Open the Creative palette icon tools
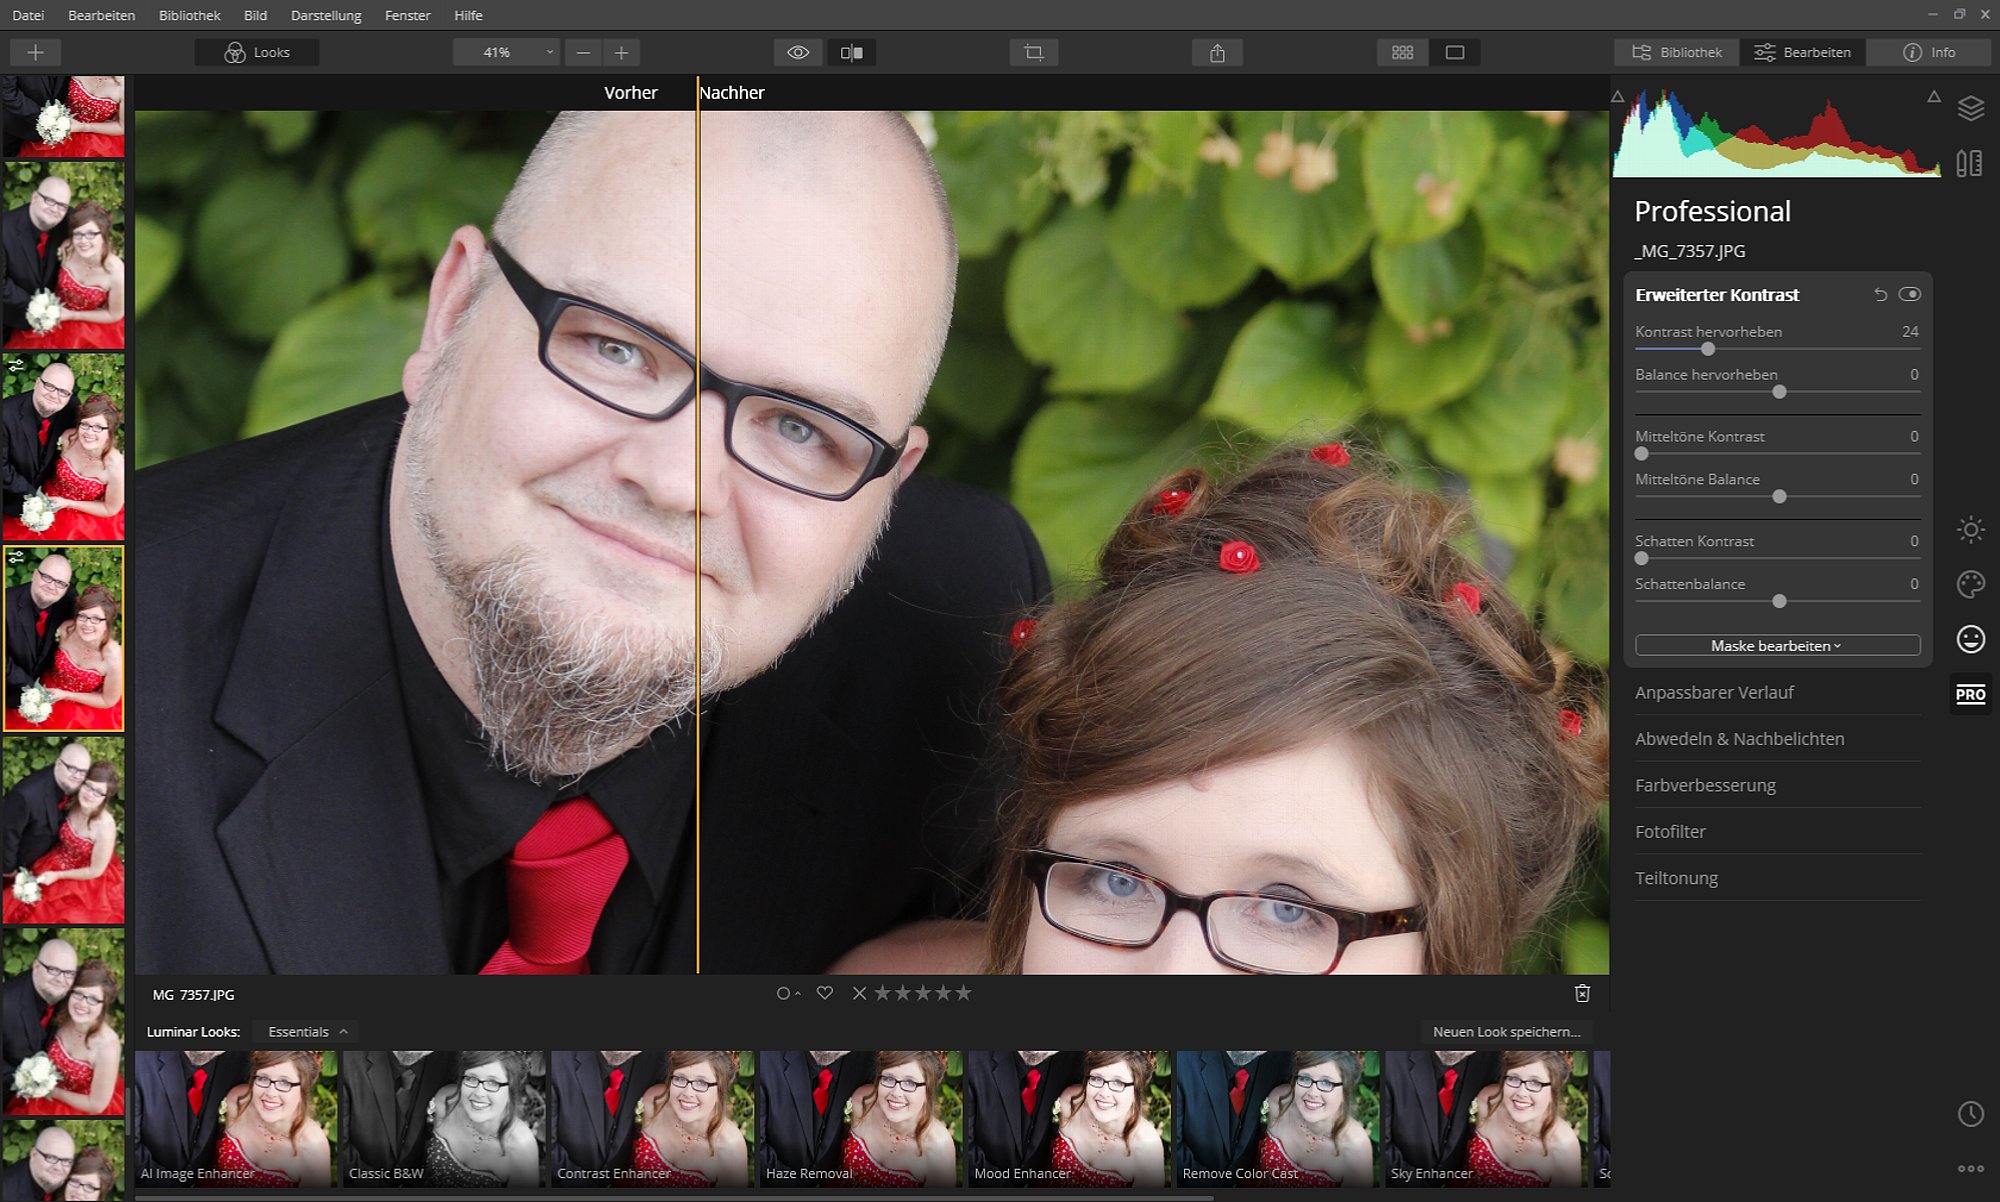Viewport: 2000px width, 1202px height. (1970, 584)
